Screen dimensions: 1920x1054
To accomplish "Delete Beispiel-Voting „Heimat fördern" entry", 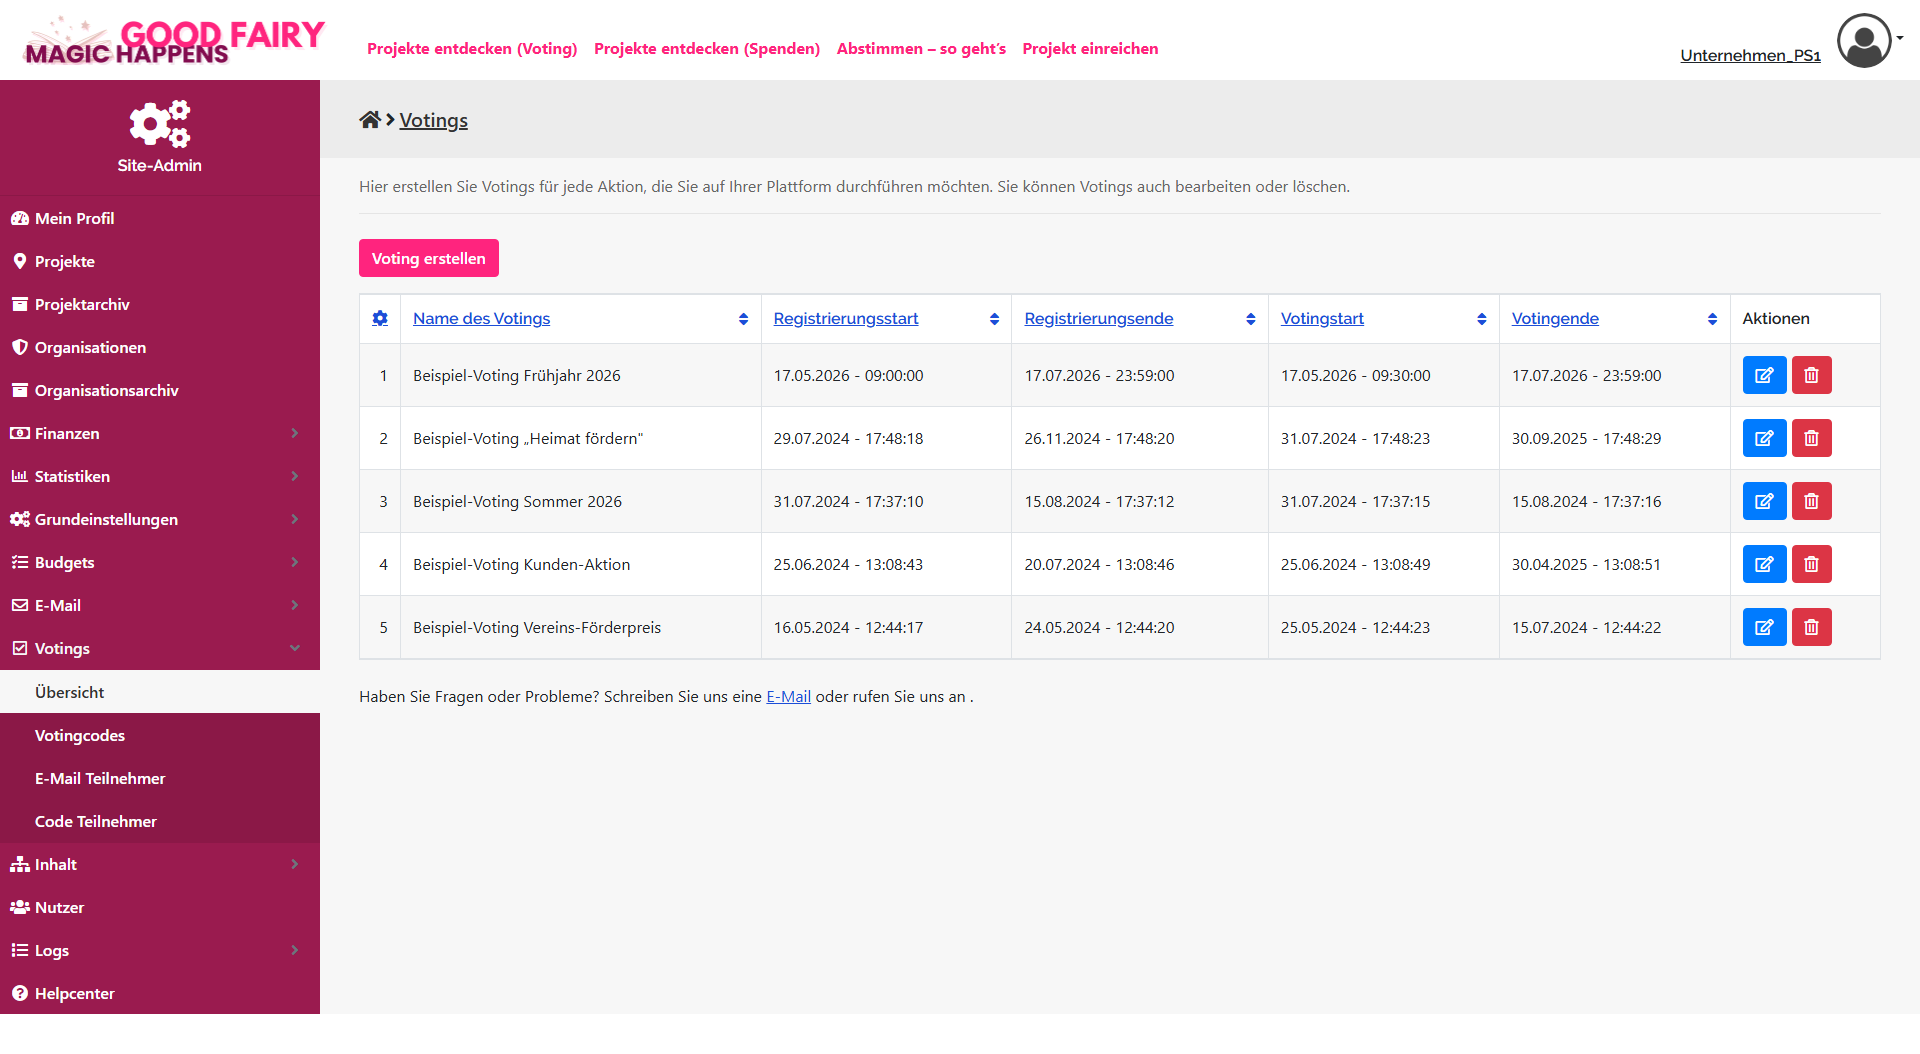I will click(1811, 438).
